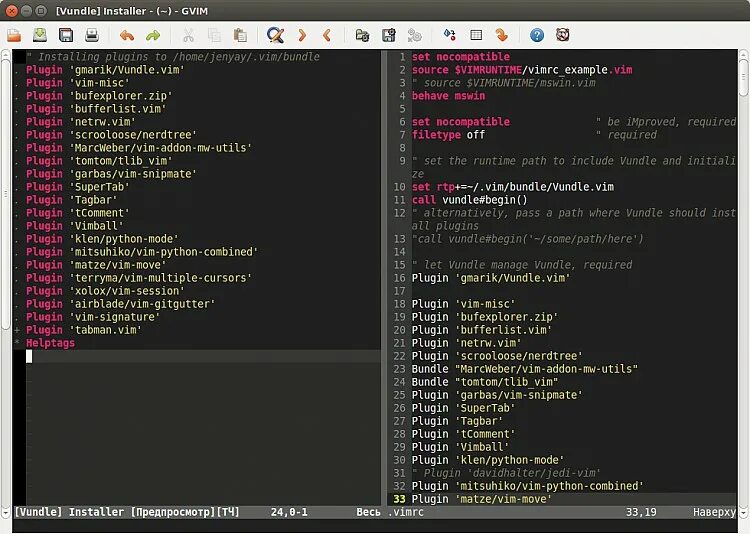Redo with the green arrow icon

(153, 35)
